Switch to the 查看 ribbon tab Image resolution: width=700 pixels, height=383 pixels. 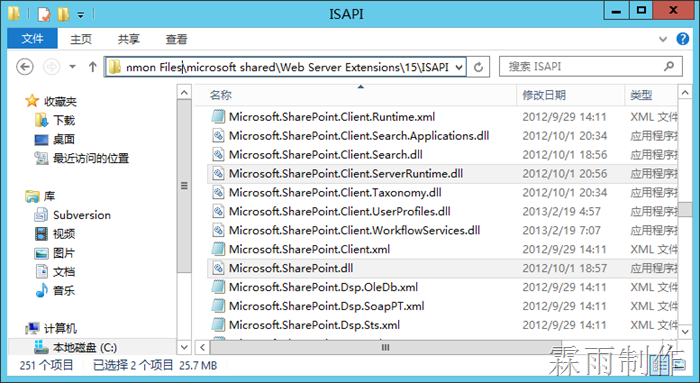pyautogui.click(x=176, y=39)
